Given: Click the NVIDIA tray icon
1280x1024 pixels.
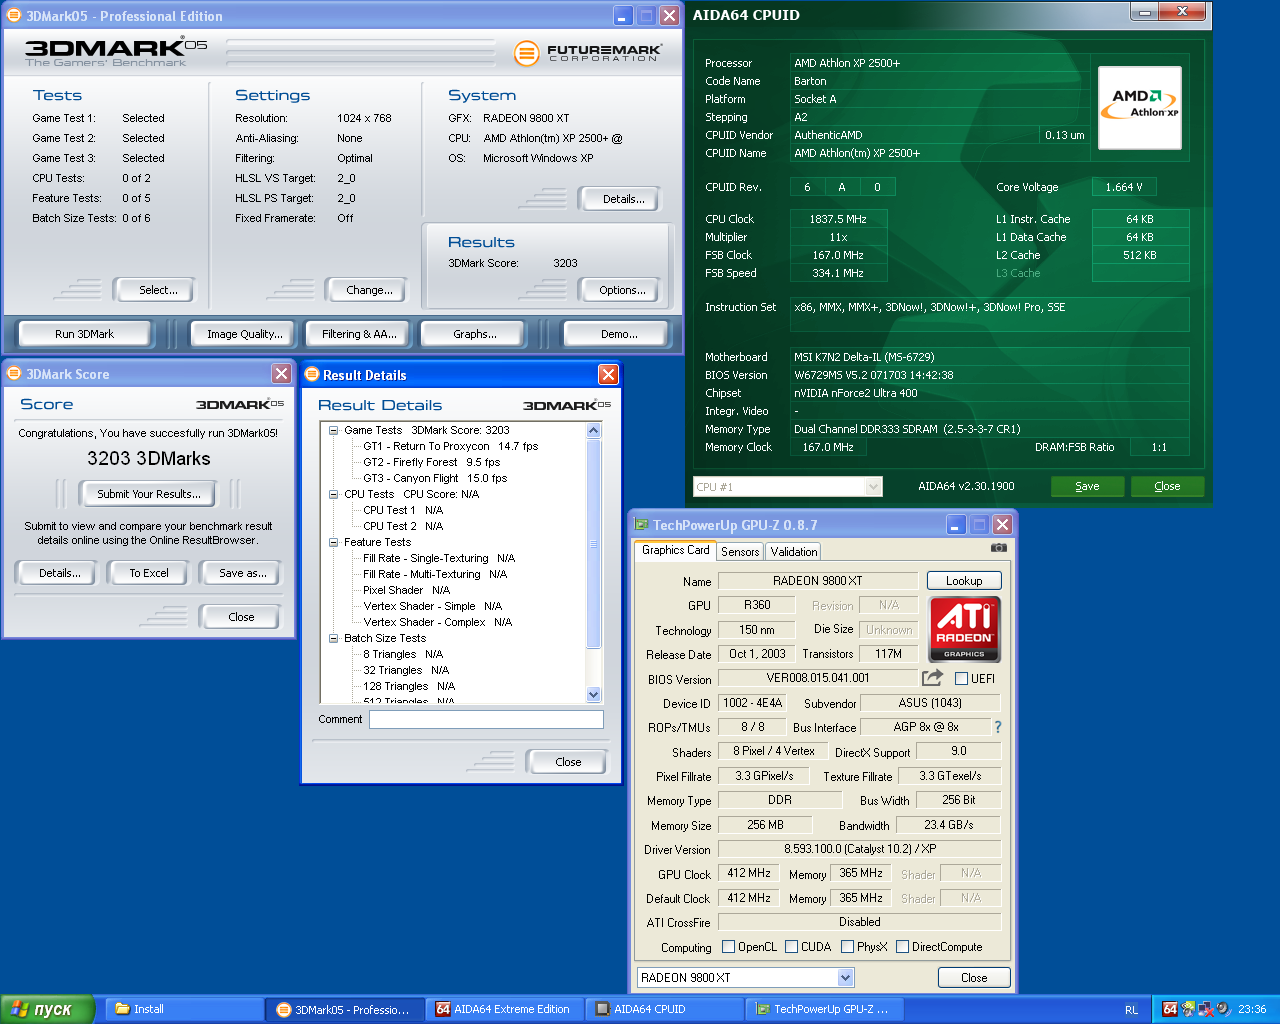Looking at the screenshot, I should coord(1188,1009).
